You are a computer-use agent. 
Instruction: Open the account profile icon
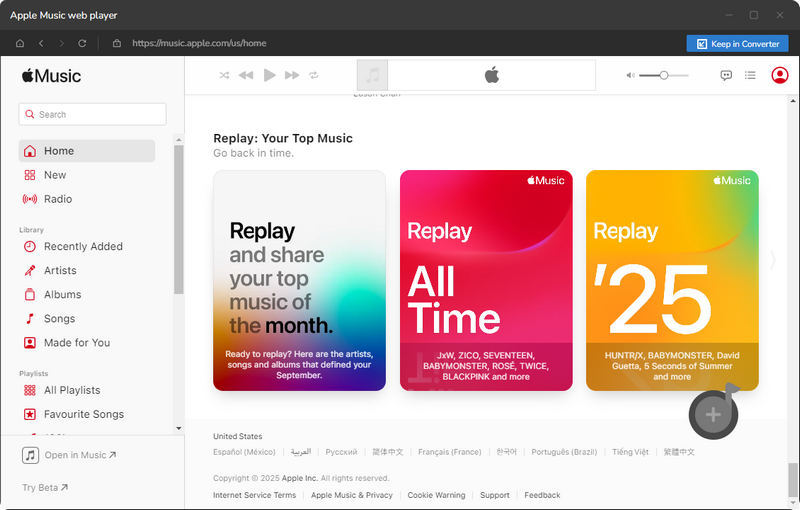(x=780, y=75)
